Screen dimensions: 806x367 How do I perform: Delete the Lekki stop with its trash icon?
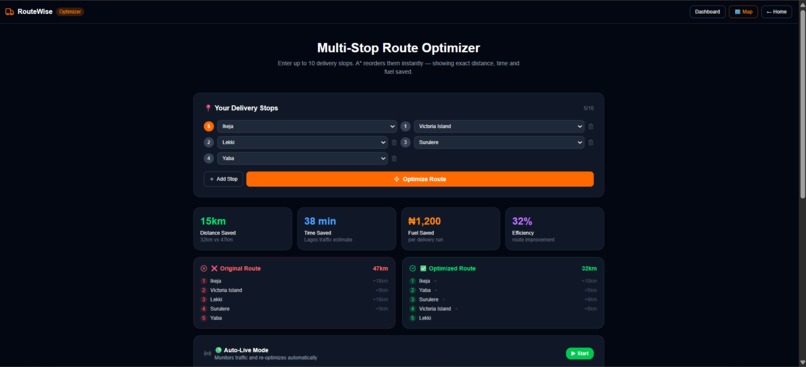(x=394, y=142)
